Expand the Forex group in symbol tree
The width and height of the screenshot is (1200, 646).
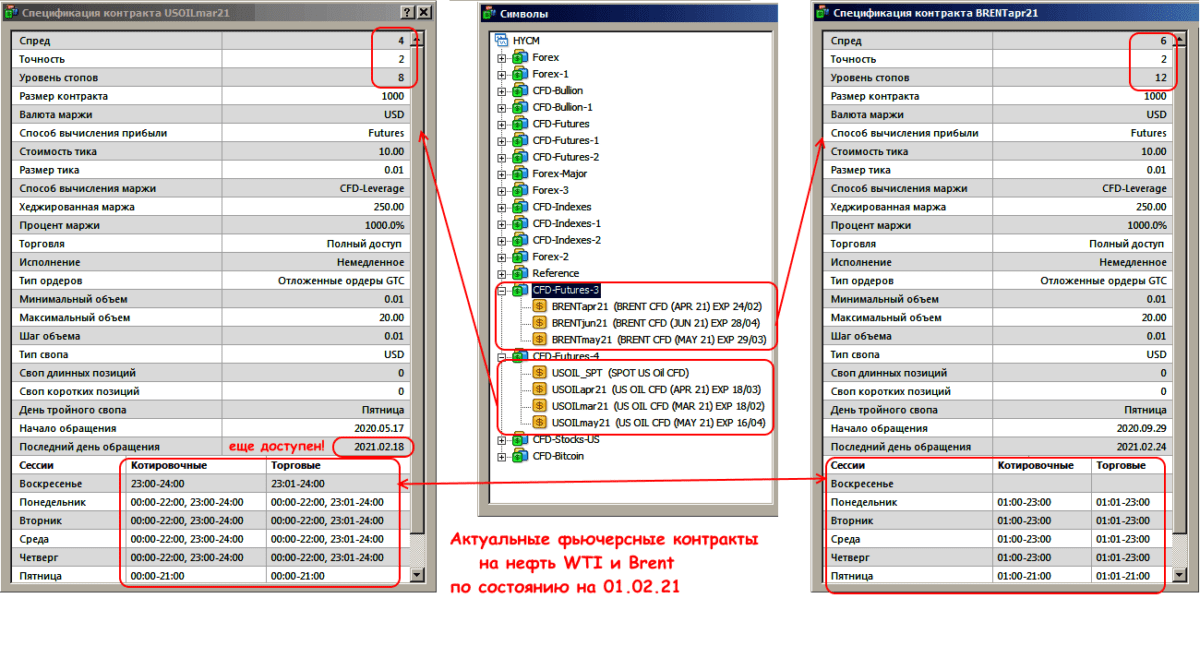click(x=502, y=58)
